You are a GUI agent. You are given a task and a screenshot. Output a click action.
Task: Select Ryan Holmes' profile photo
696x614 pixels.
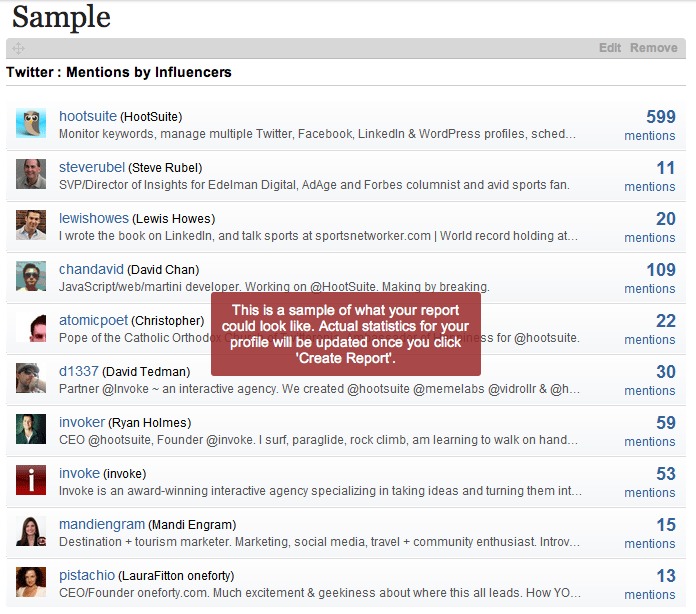[31, 429]
